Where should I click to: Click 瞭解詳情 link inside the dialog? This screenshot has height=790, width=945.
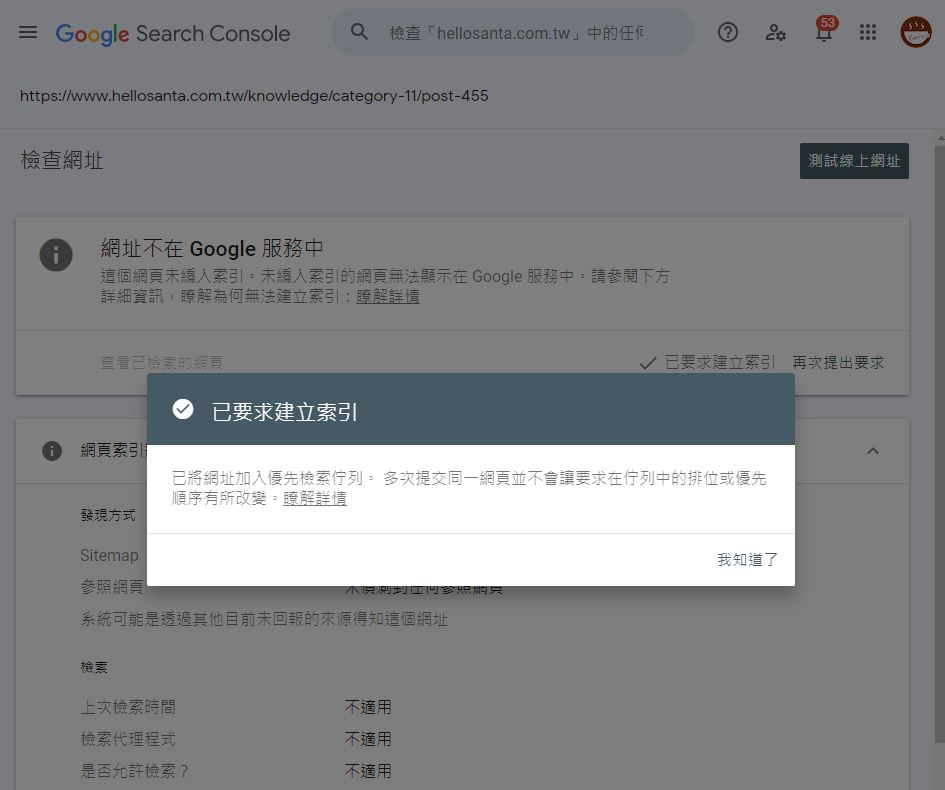coord(315,499)
